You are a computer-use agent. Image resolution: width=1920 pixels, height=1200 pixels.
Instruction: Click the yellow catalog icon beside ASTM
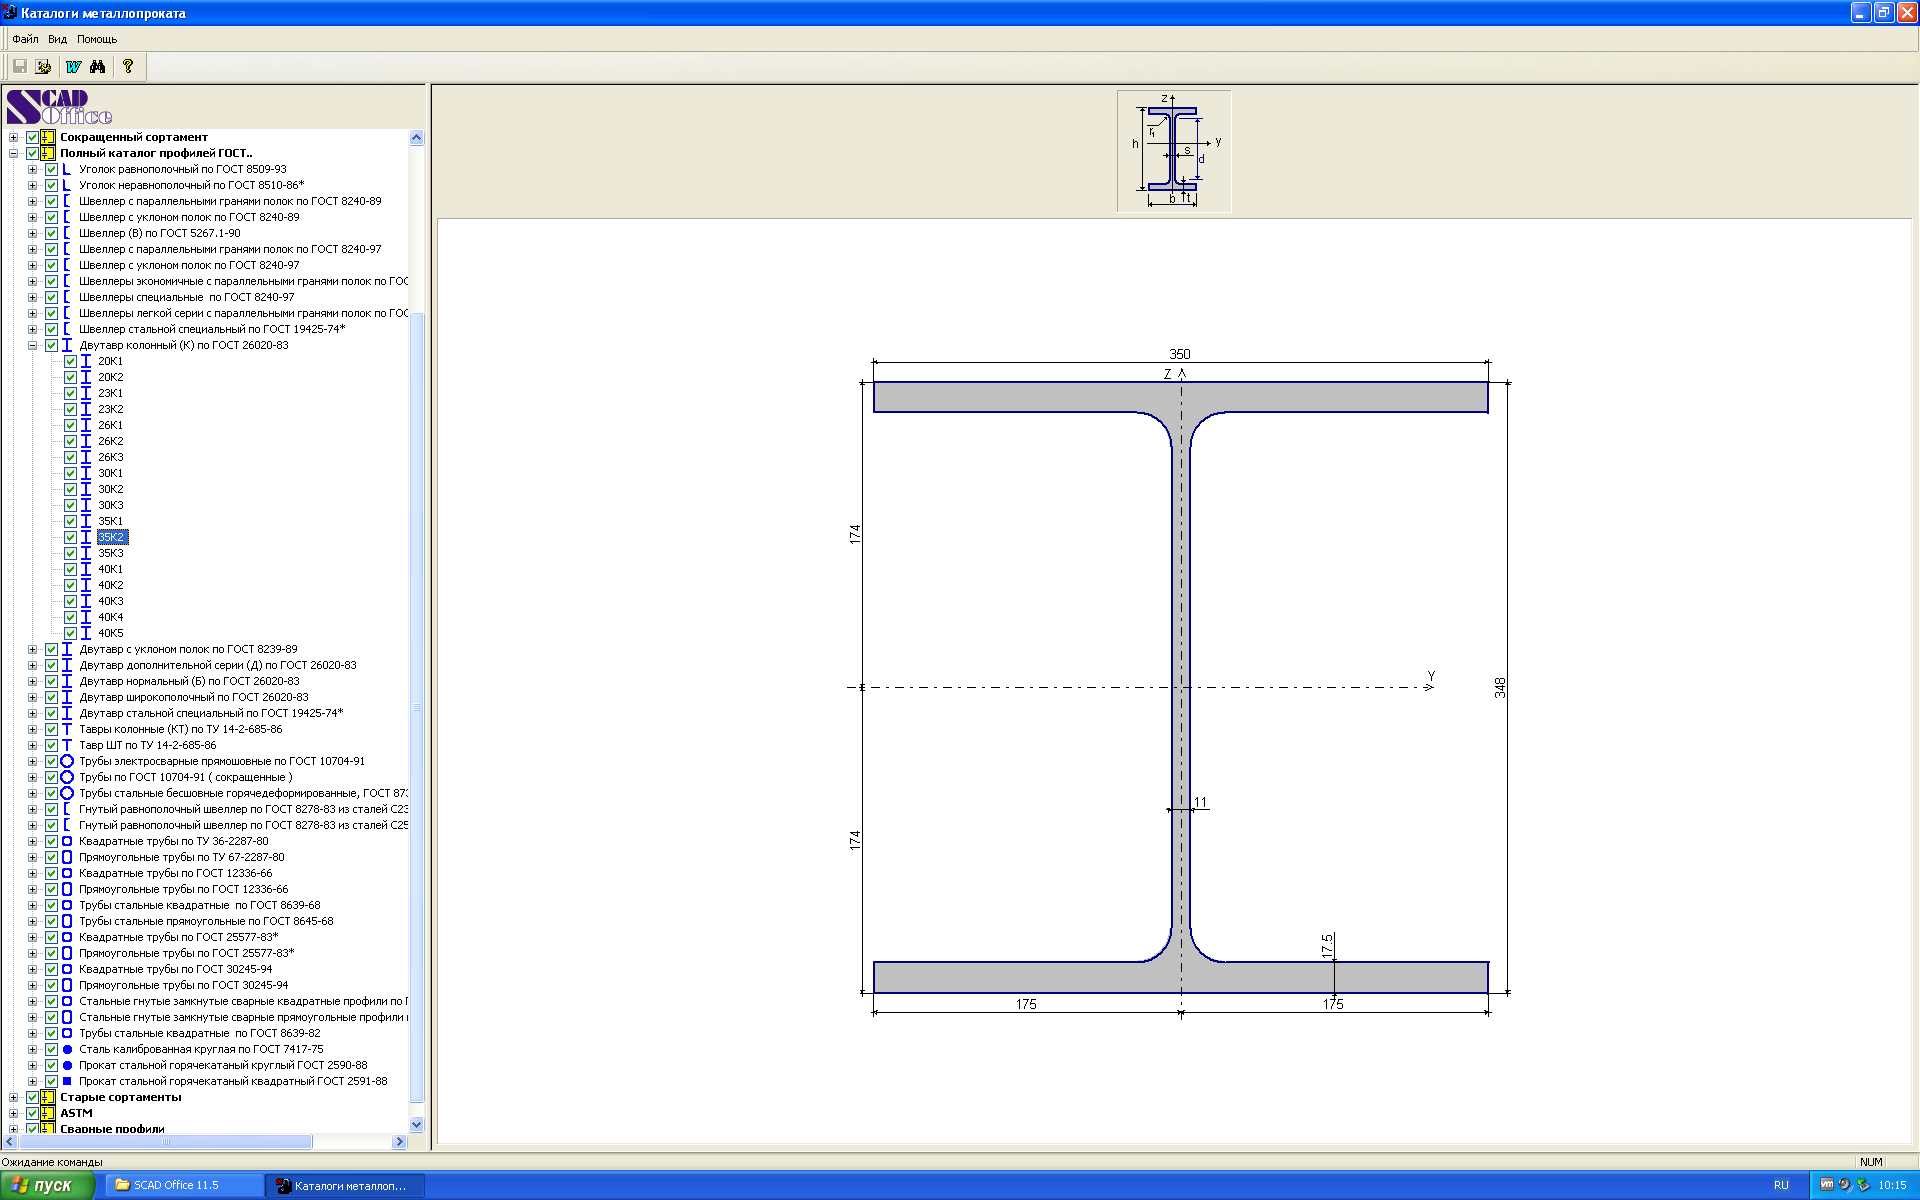click(48, 1113)
